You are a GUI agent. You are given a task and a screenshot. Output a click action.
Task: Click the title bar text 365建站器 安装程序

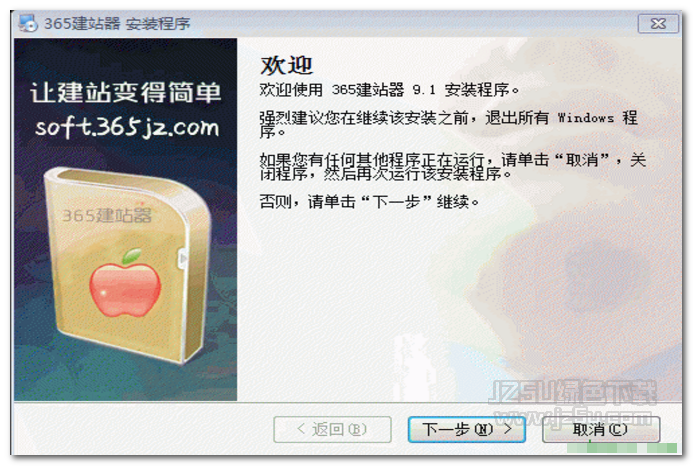[x=117, y=23]
